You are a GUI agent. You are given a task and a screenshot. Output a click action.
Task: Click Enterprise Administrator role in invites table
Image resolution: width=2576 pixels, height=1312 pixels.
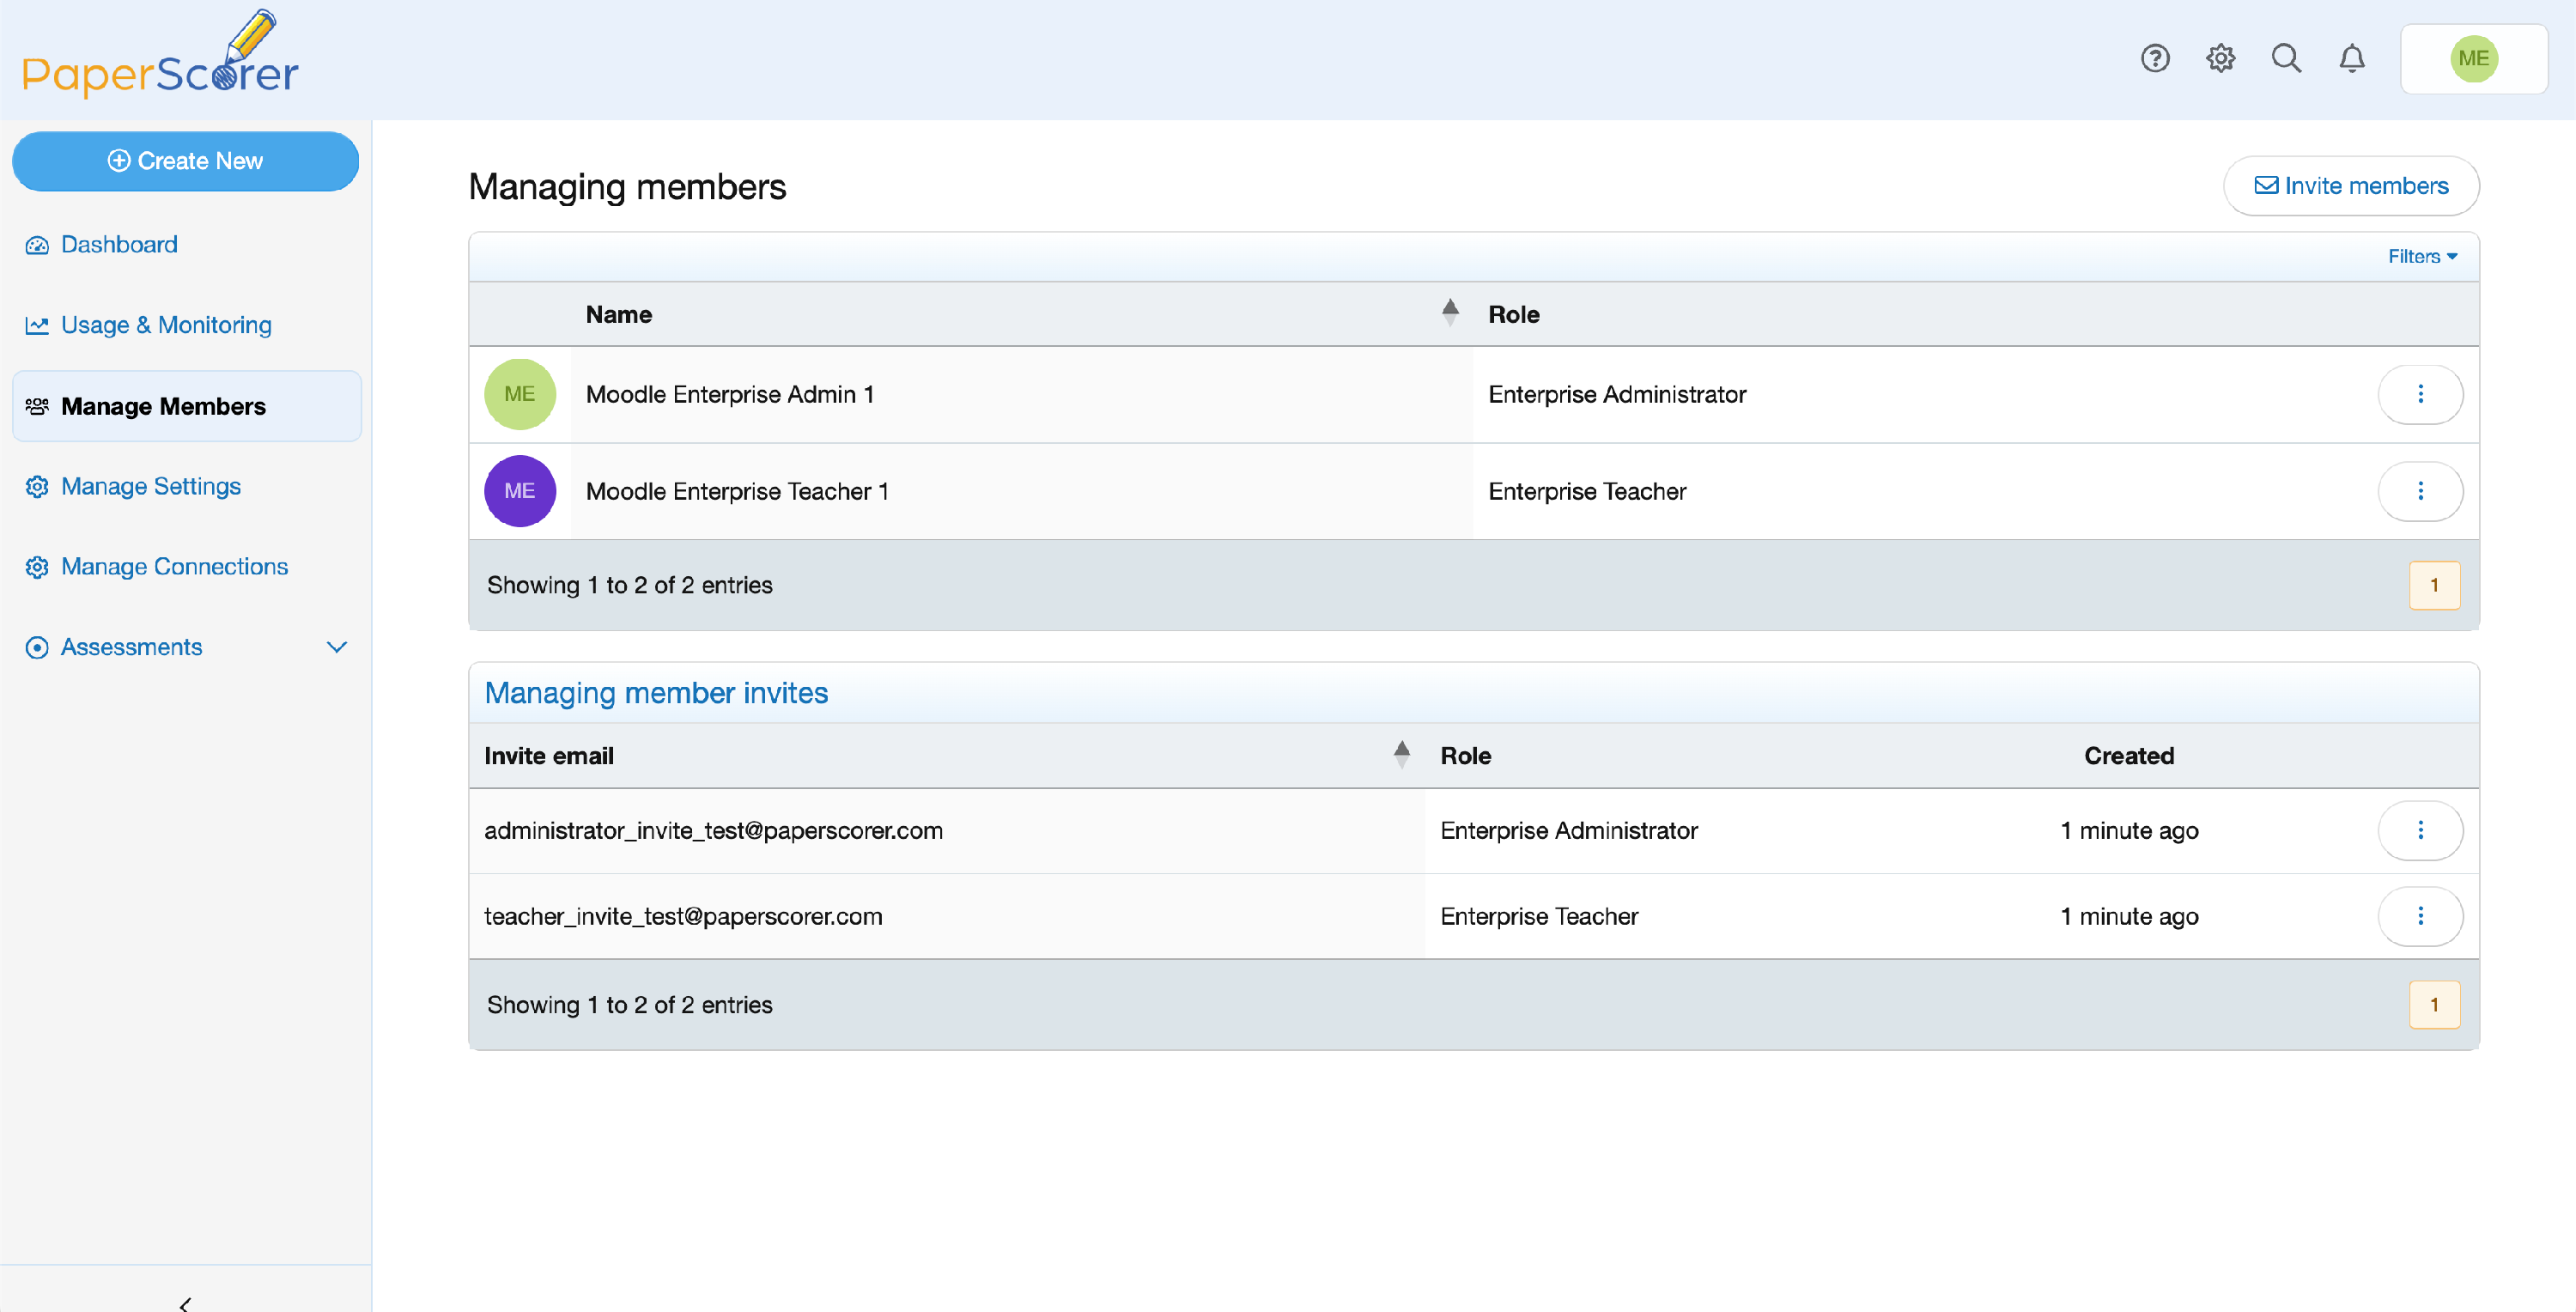coord(1569,830)
